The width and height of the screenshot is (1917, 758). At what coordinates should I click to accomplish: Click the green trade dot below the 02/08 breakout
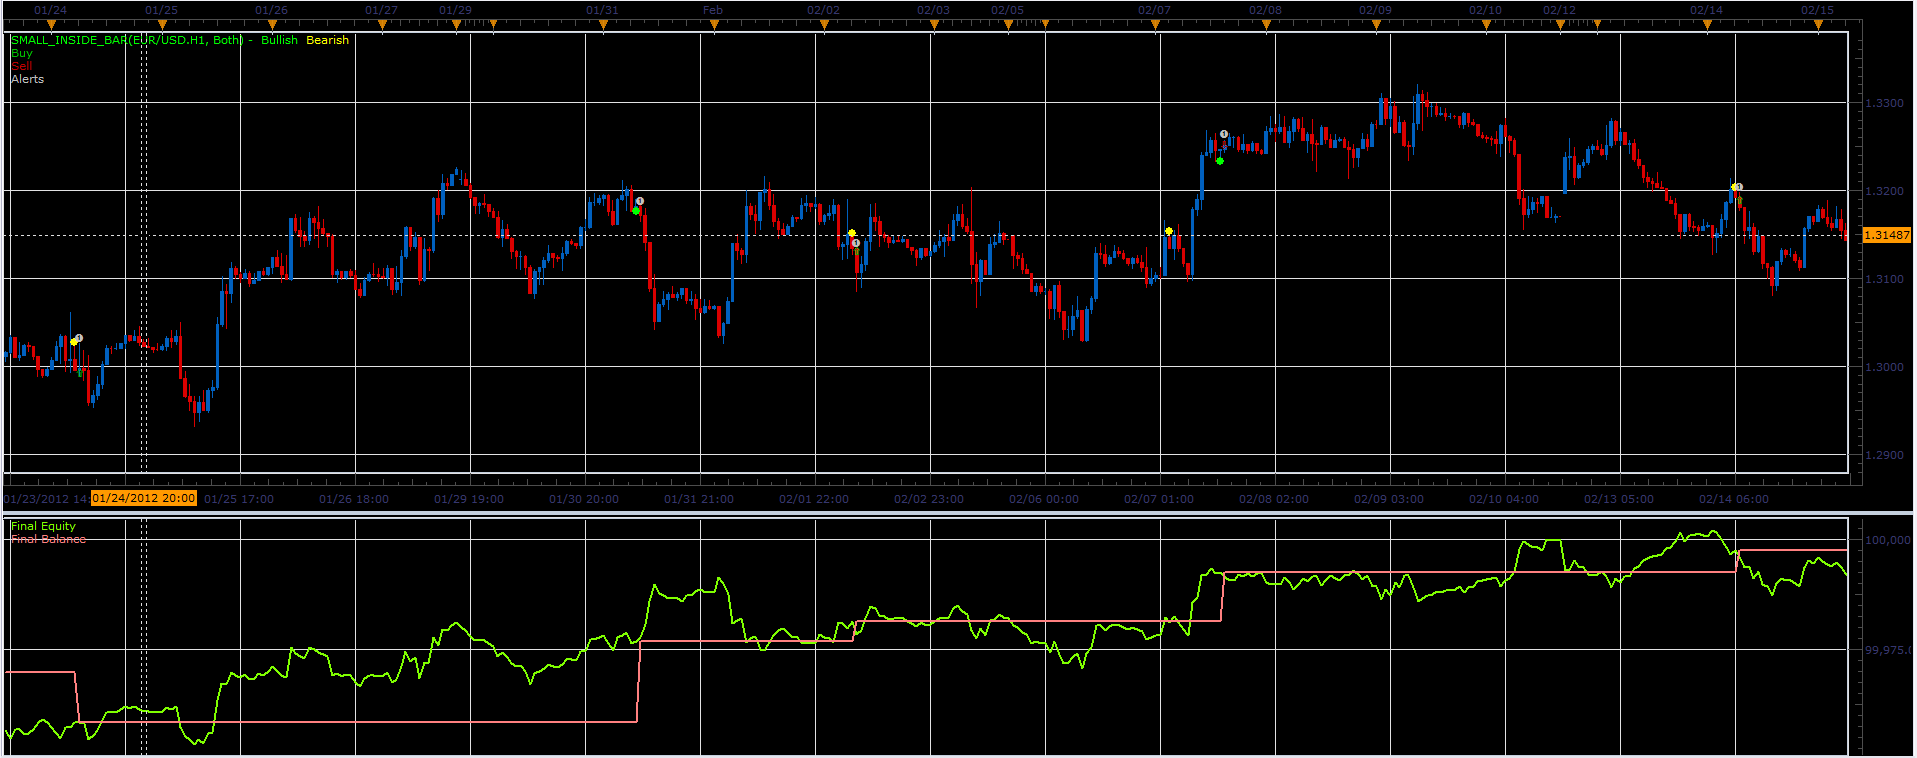[x=1220, y=161]
